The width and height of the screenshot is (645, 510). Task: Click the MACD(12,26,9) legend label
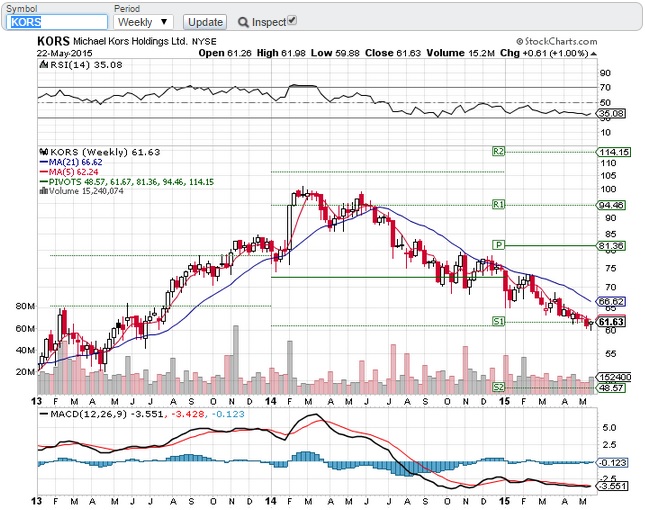click(88, 414)
